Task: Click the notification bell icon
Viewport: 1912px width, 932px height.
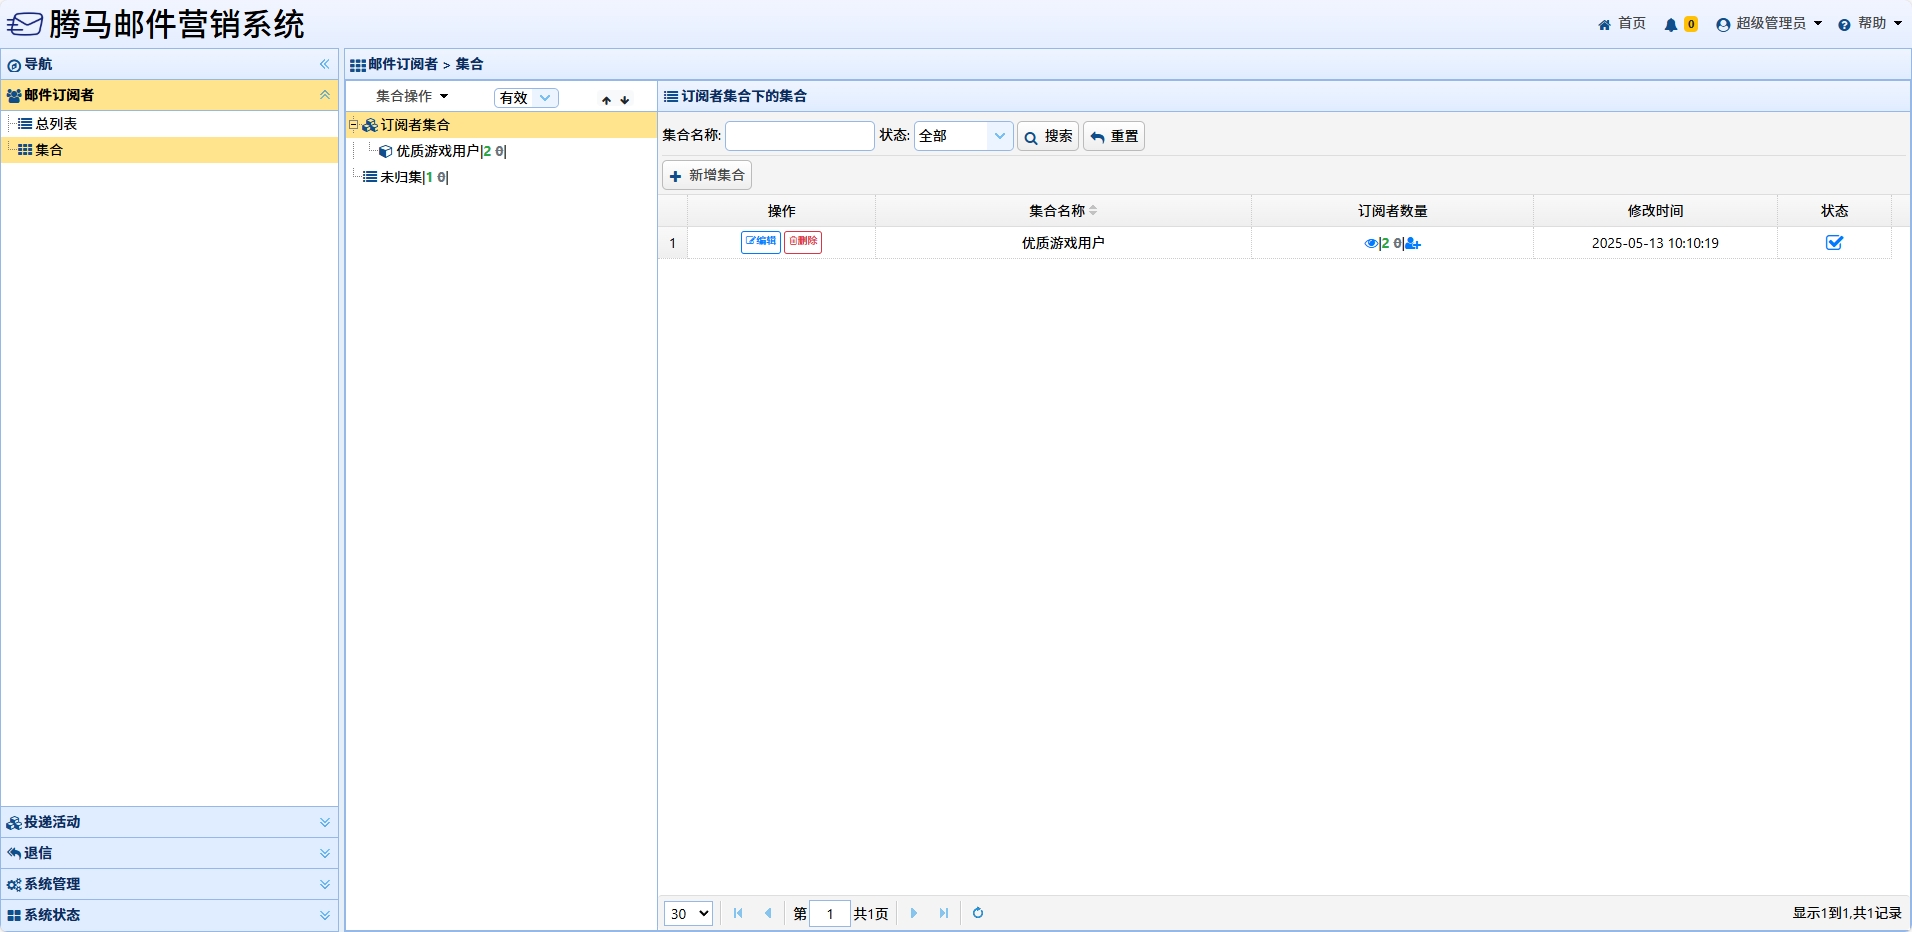Action: (x=1671, y=25)
